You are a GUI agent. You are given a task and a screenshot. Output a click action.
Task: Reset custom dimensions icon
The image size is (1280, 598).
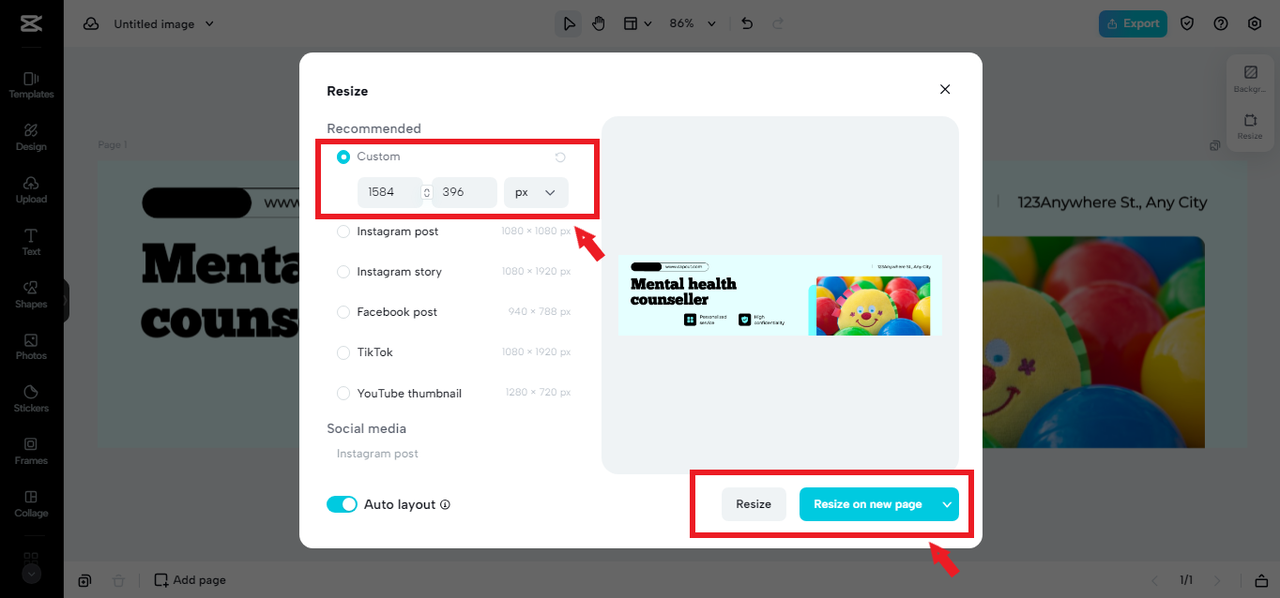(x=560, y=157)
